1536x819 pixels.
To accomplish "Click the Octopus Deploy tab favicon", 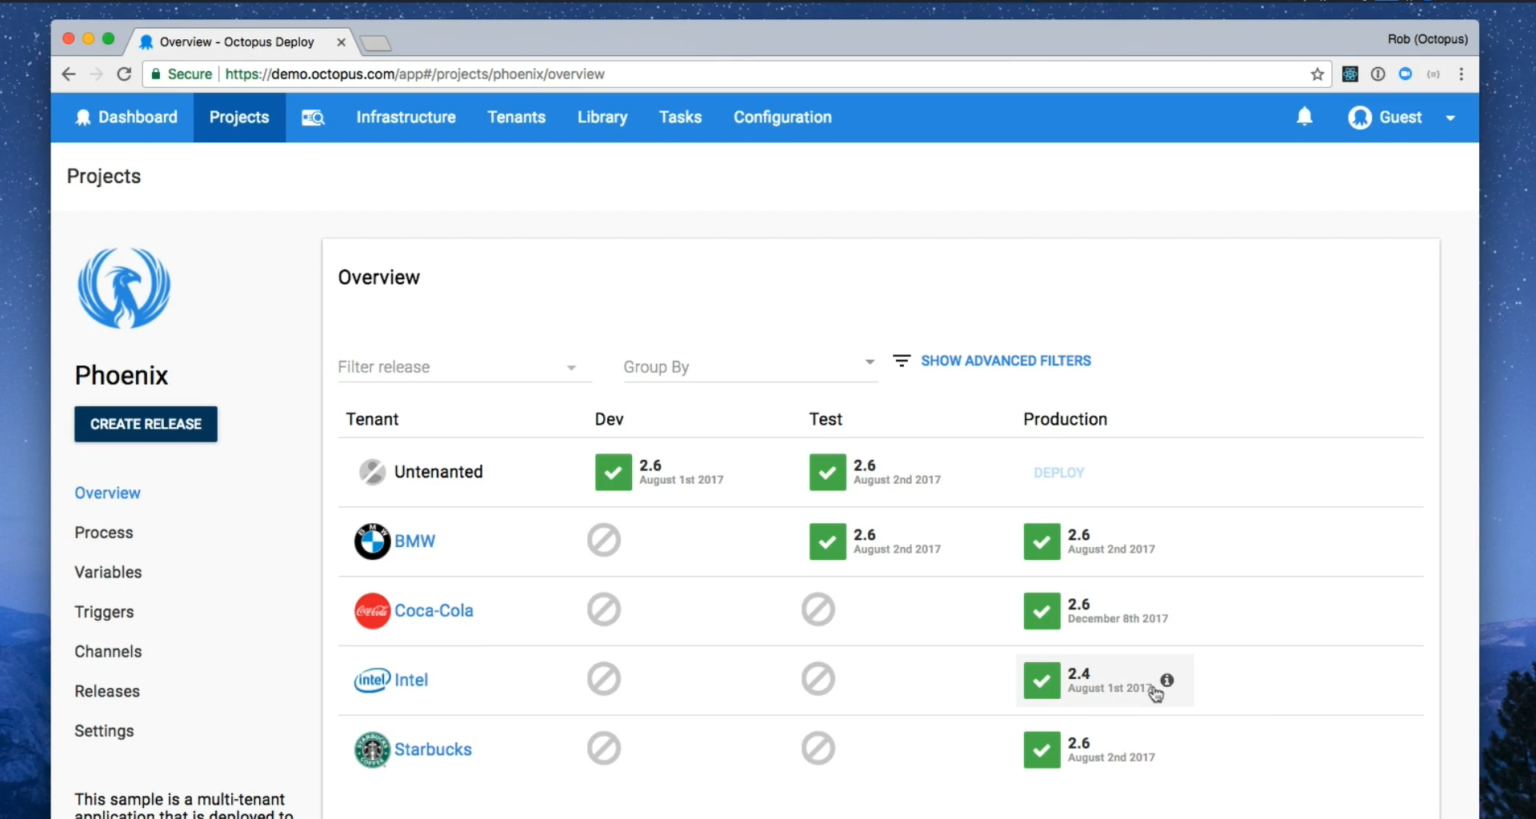I will [146, 42].
